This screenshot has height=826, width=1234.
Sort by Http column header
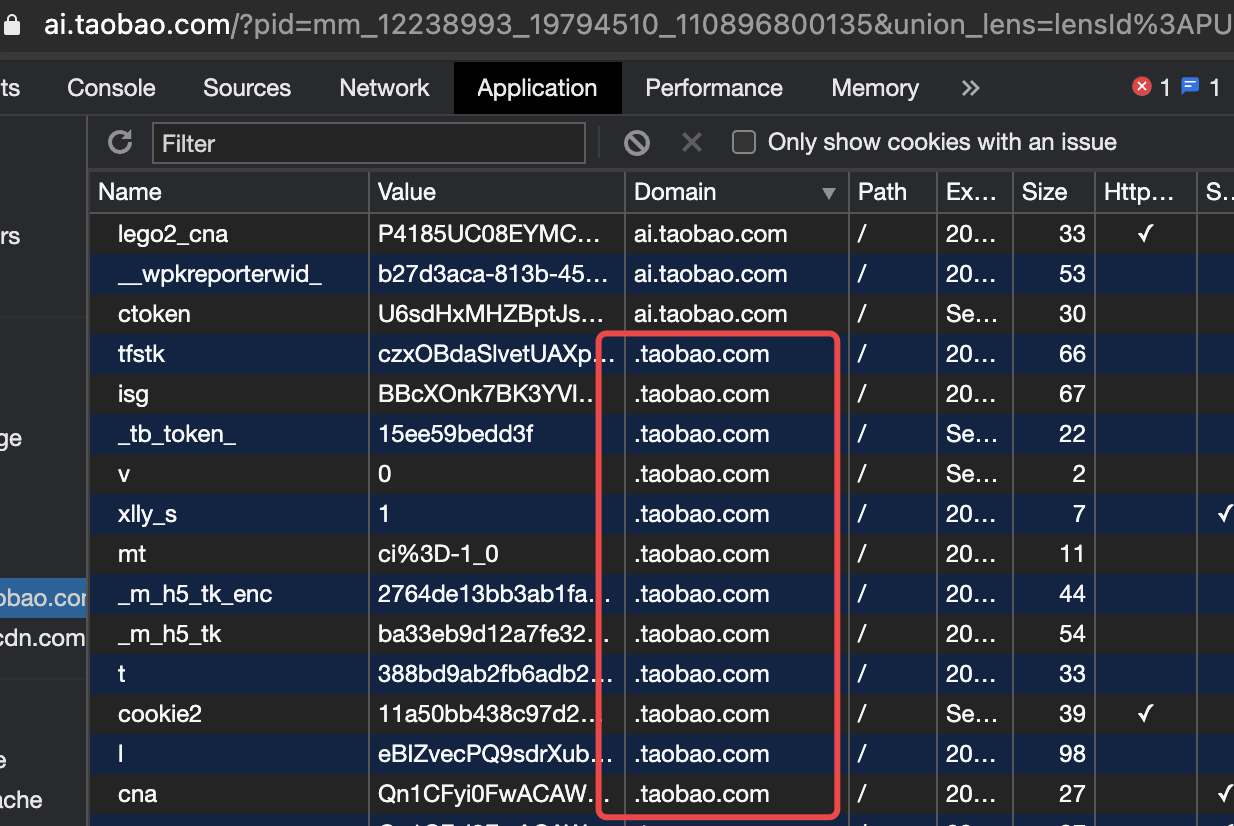point(1146,192)
